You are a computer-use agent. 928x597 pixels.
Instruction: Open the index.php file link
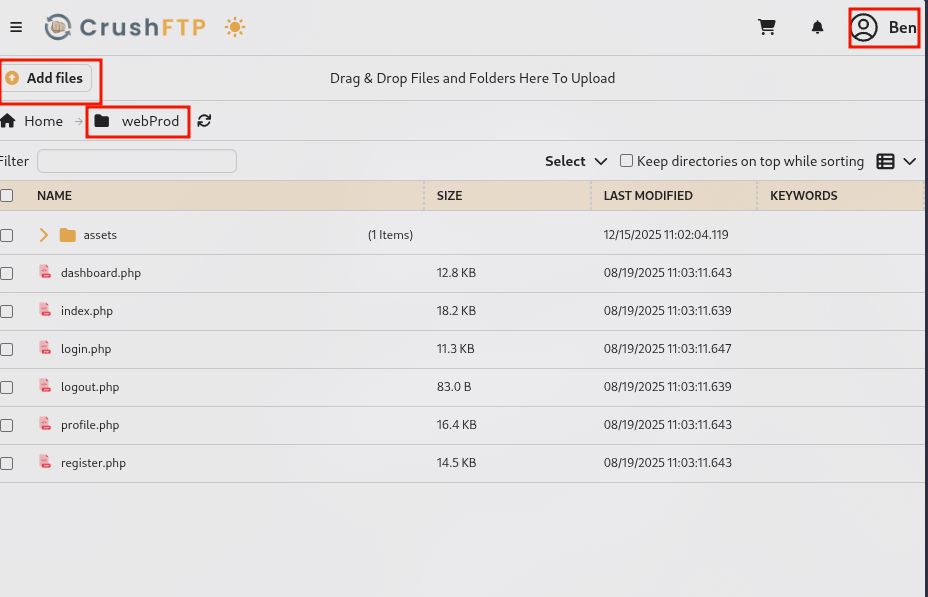point(87,311)
